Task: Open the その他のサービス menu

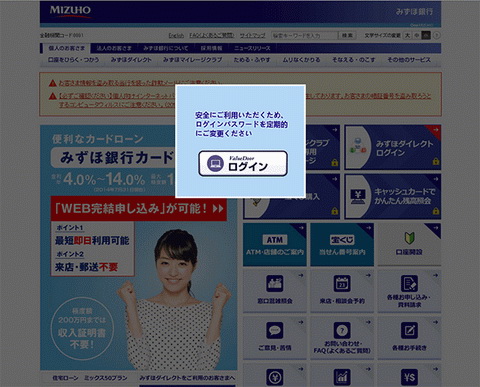Action: pos(409,60)
